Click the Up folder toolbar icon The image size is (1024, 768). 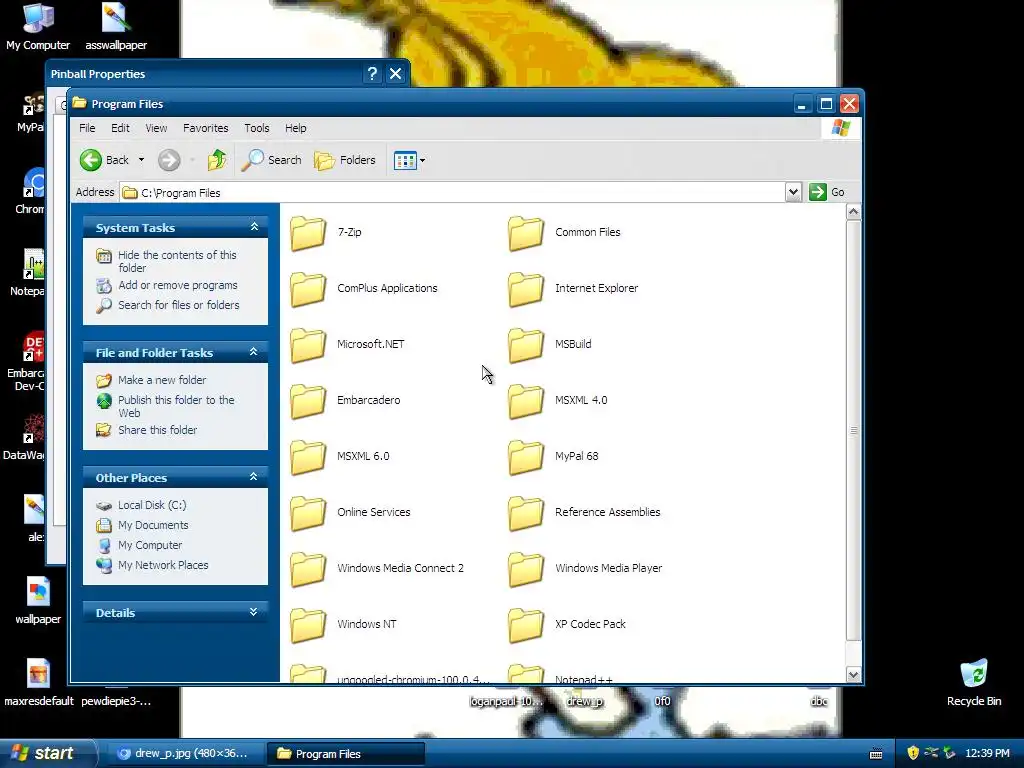point(217,160)
